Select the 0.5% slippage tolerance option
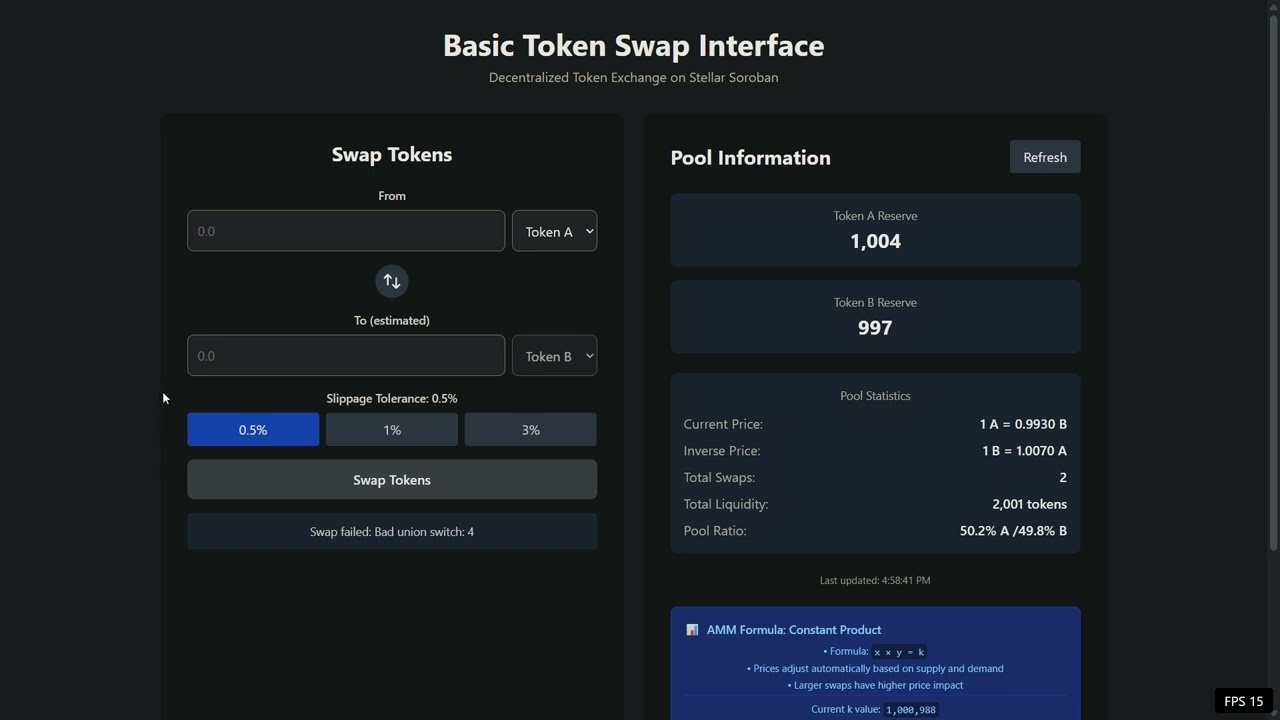This screenshot has height=720, width=1280. [253, 430]
